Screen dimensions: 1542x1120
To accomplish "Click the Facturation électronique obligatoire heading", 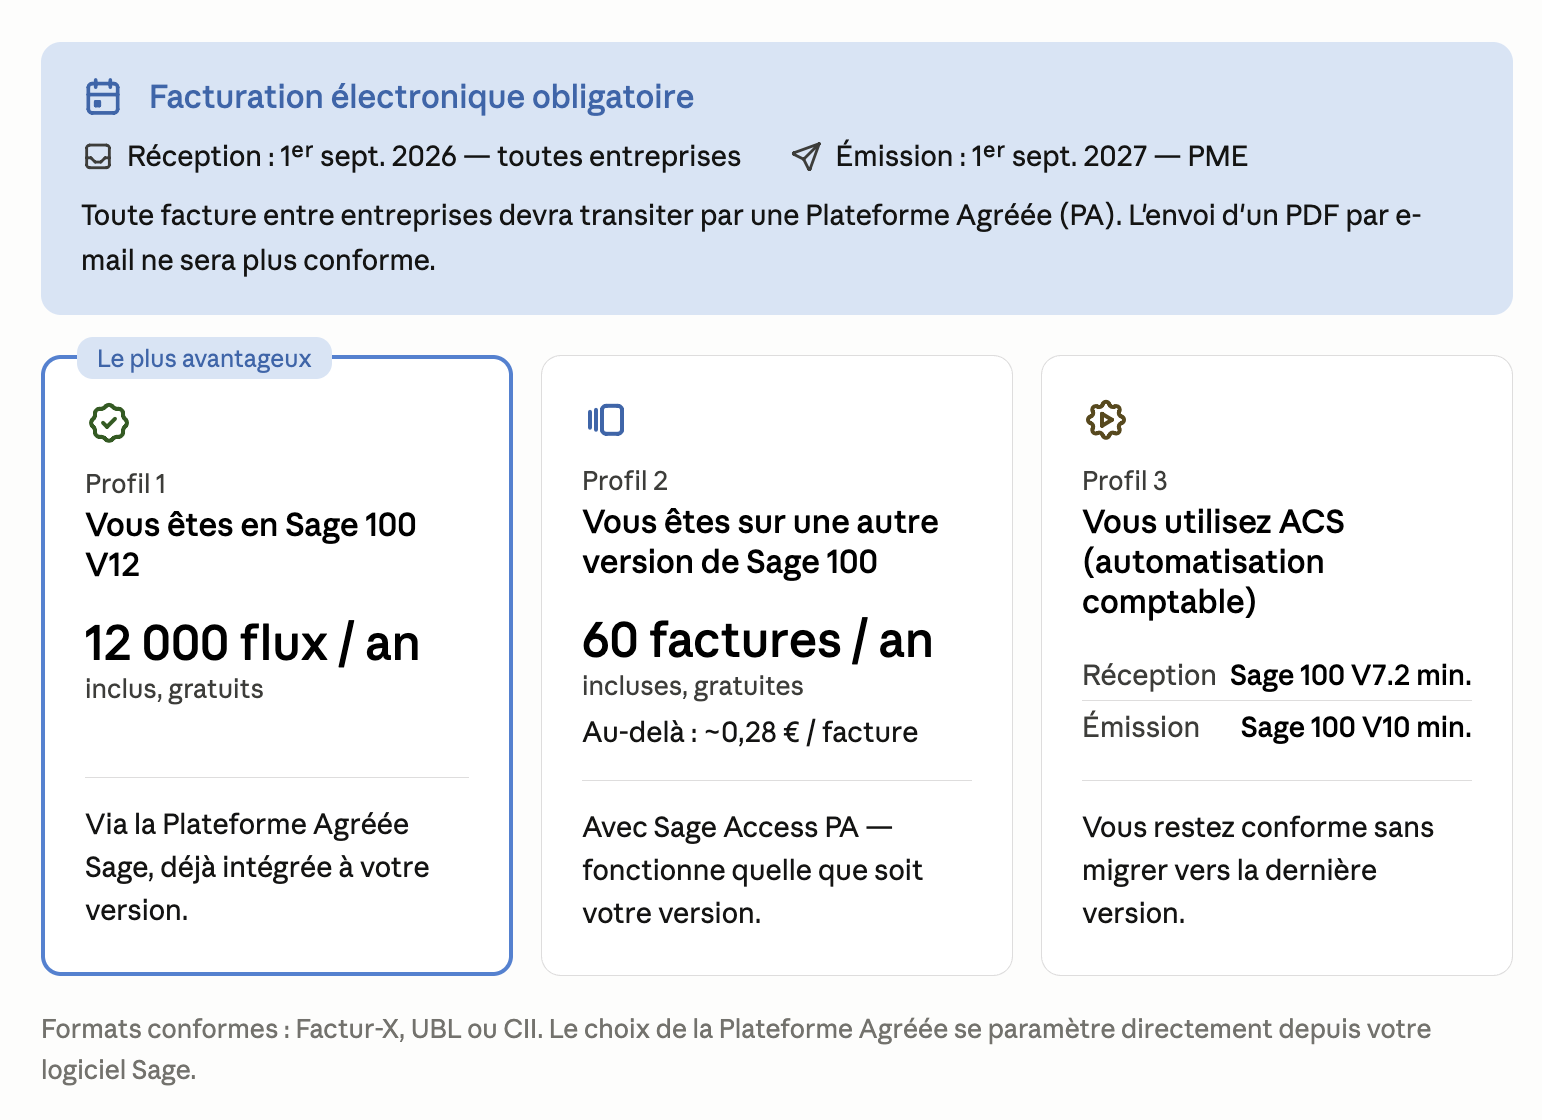I will click(x=421, y=97).
